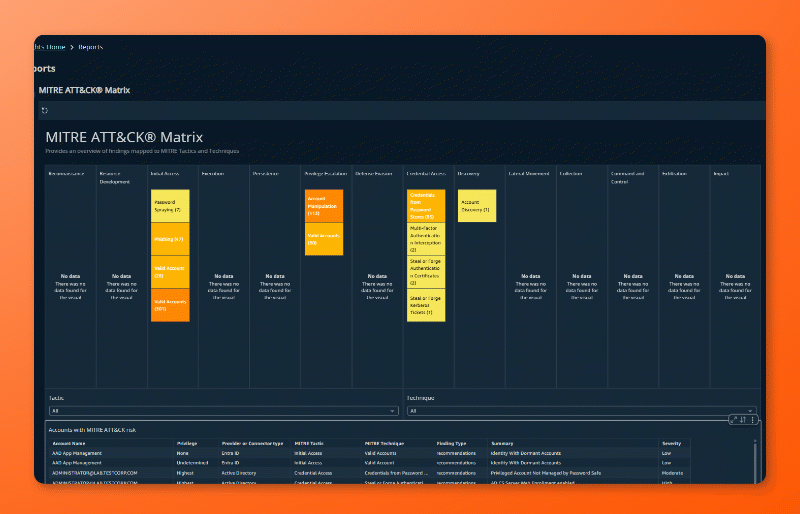800x514 pixels.
Task: Click the sort icon above the accounts table
Action: (x=743, y=420)
